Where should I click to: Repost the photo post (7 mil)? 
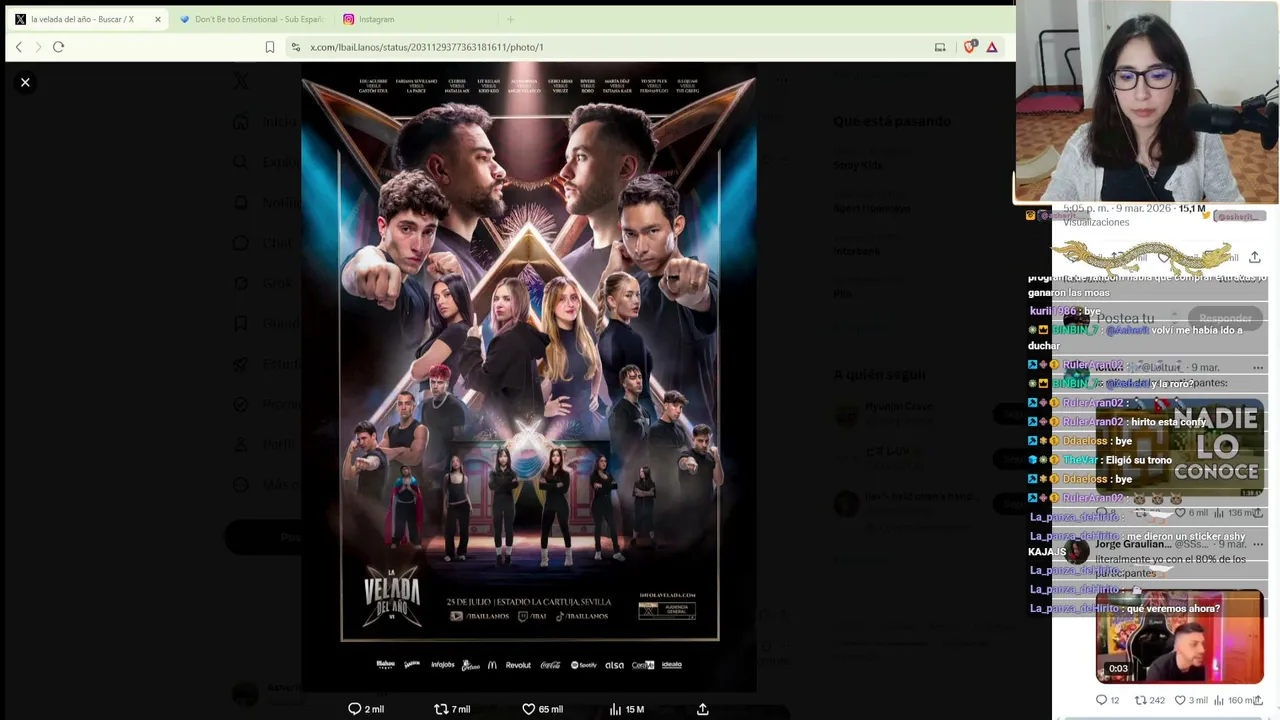(451, 709)
